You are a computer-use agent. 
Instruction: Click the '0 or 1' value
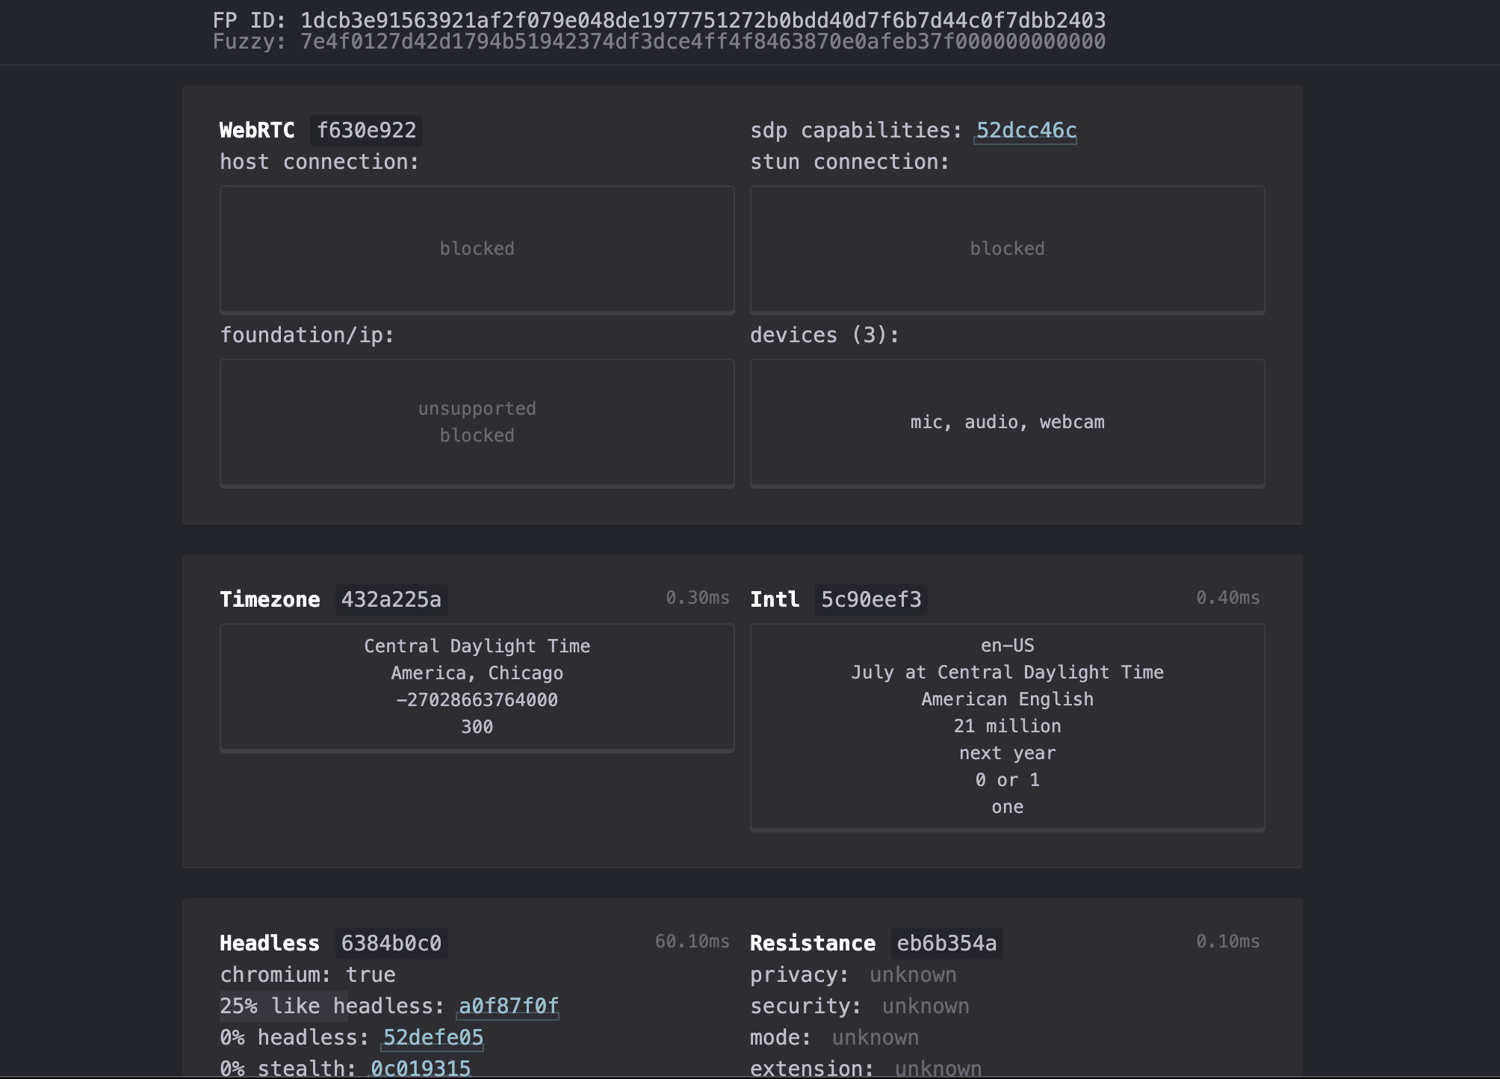pos(1007,780)
